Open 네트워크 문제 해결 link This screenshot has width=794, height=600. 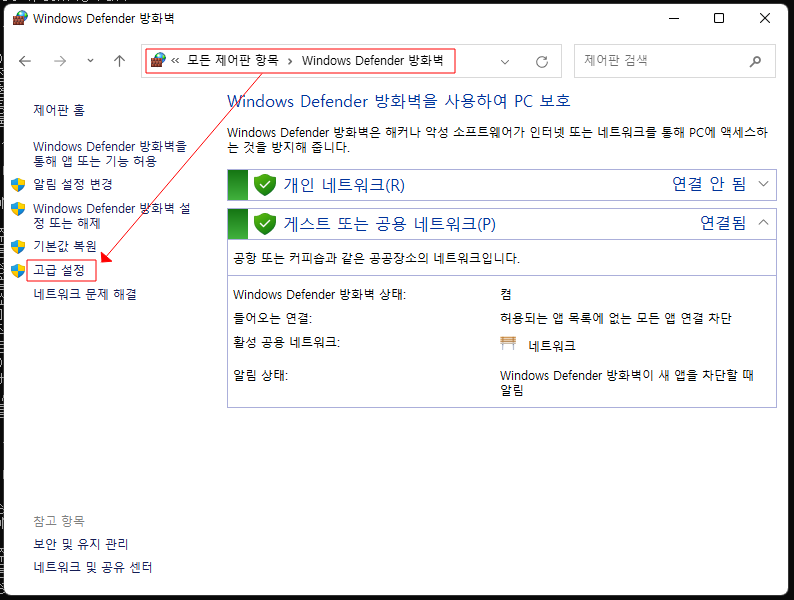tap(85, 294)
